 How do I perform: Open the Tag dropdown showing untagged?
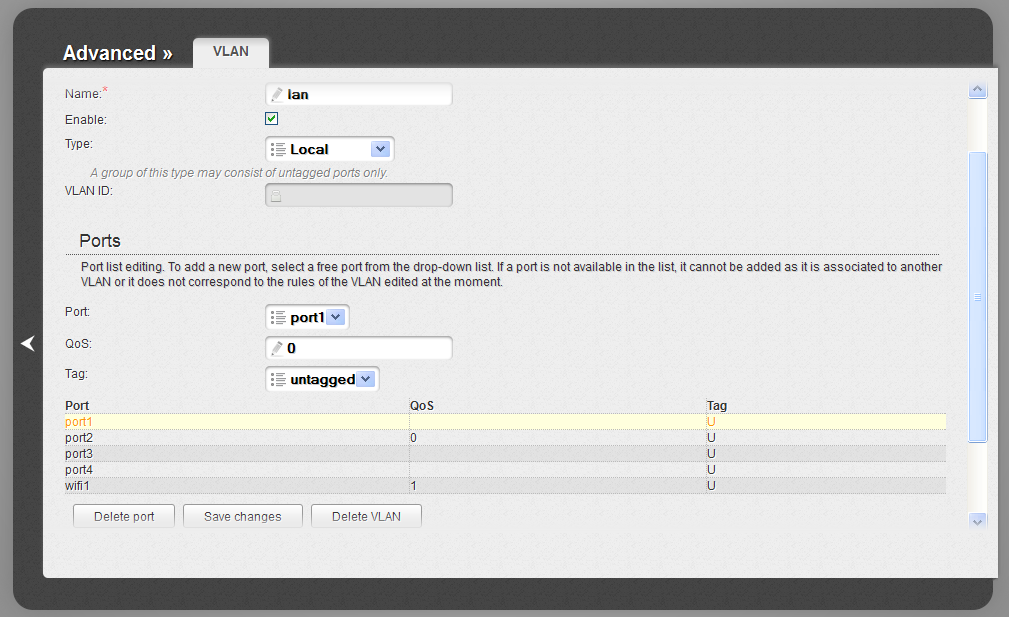click(322, 379)
